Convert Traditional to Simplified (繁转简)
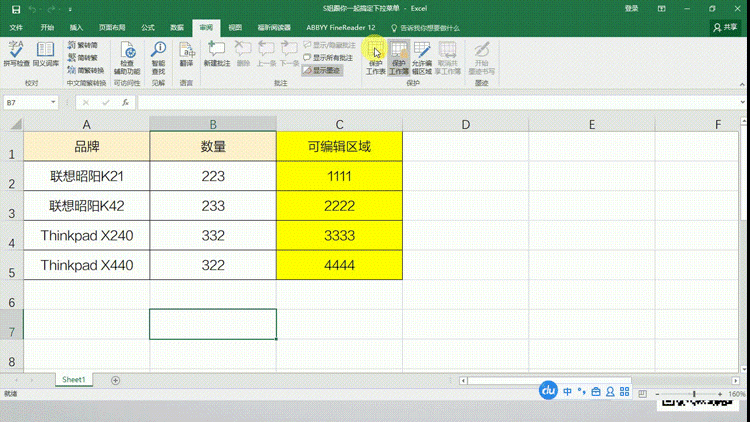 pyautogui.click(x=82, y=45)
